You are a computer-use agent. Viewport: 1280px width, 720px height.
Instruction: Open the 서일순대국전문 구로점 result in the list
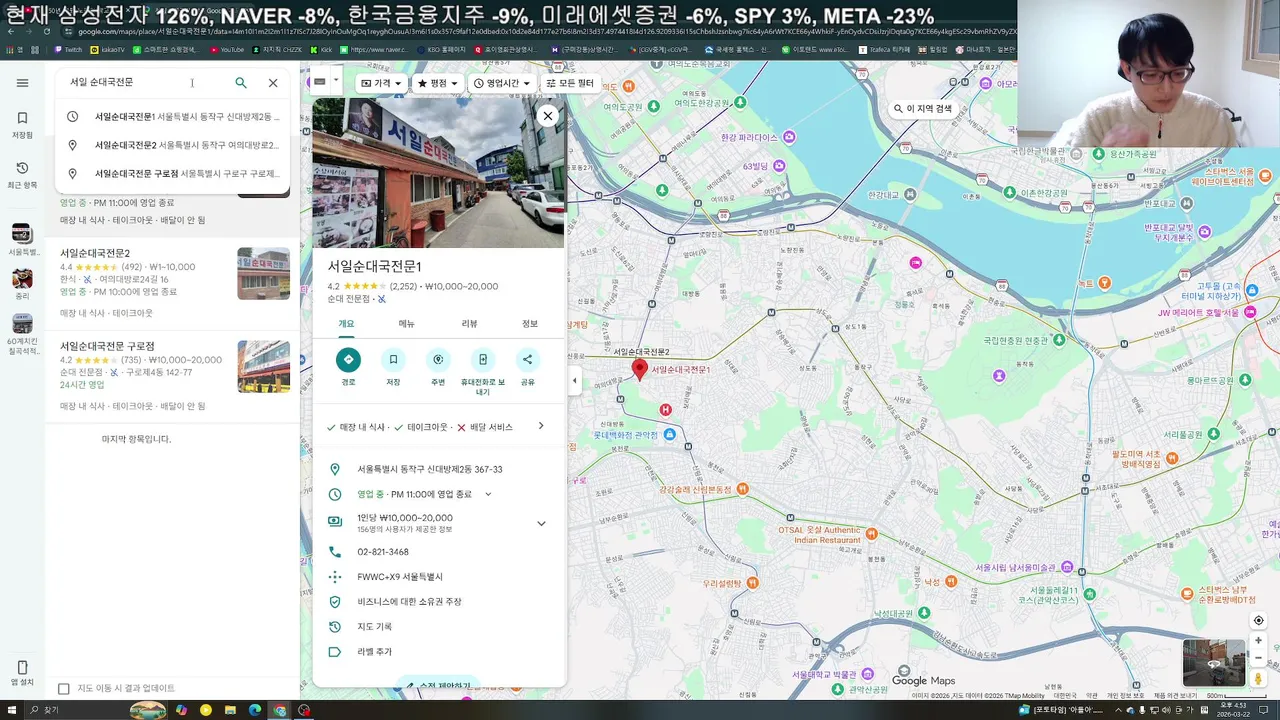pyautogui.click(x=172, y=376)
